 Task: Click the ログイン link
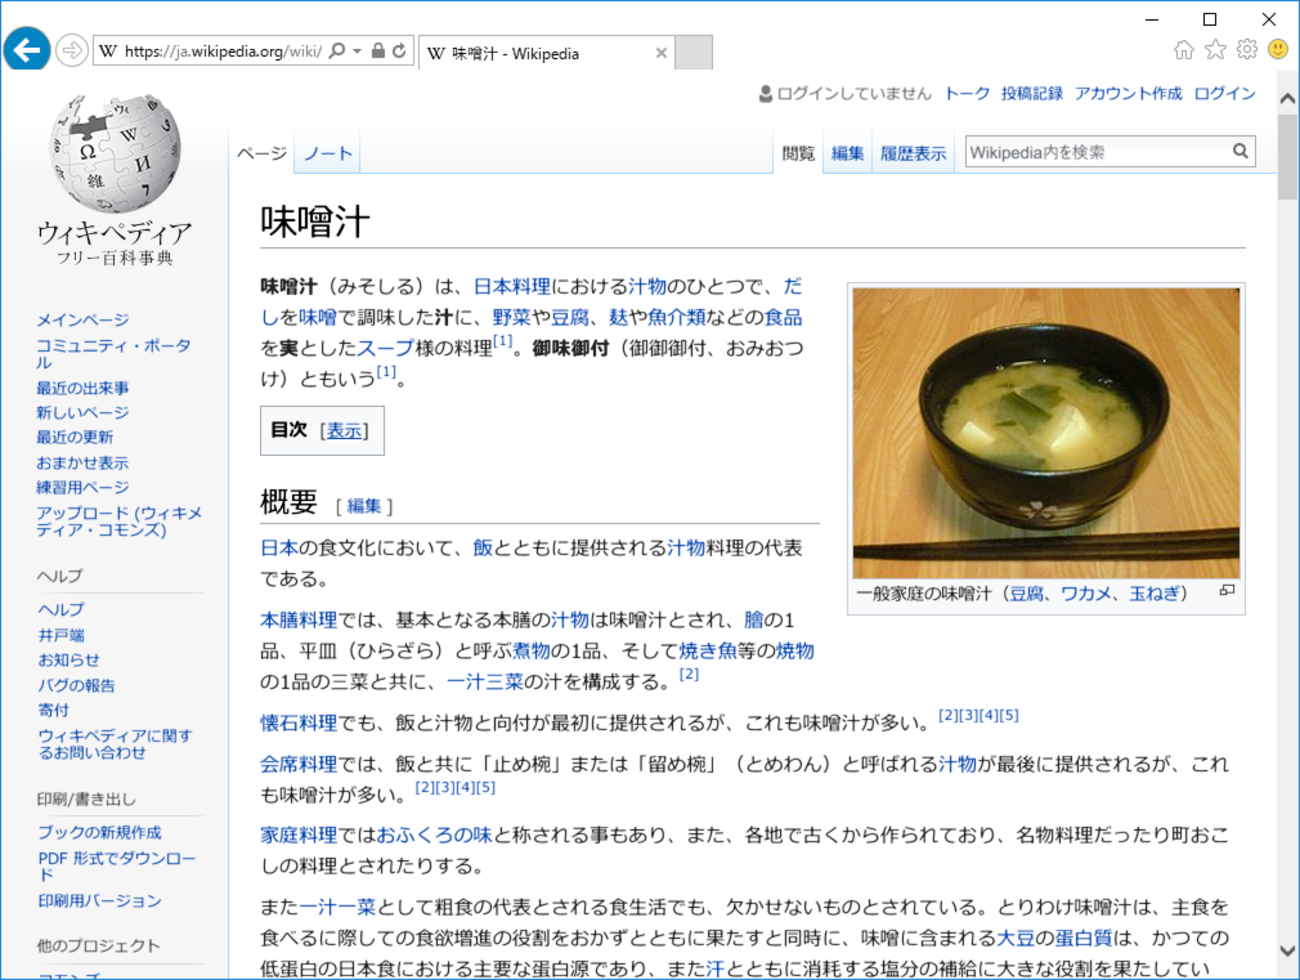point(1225,93)
